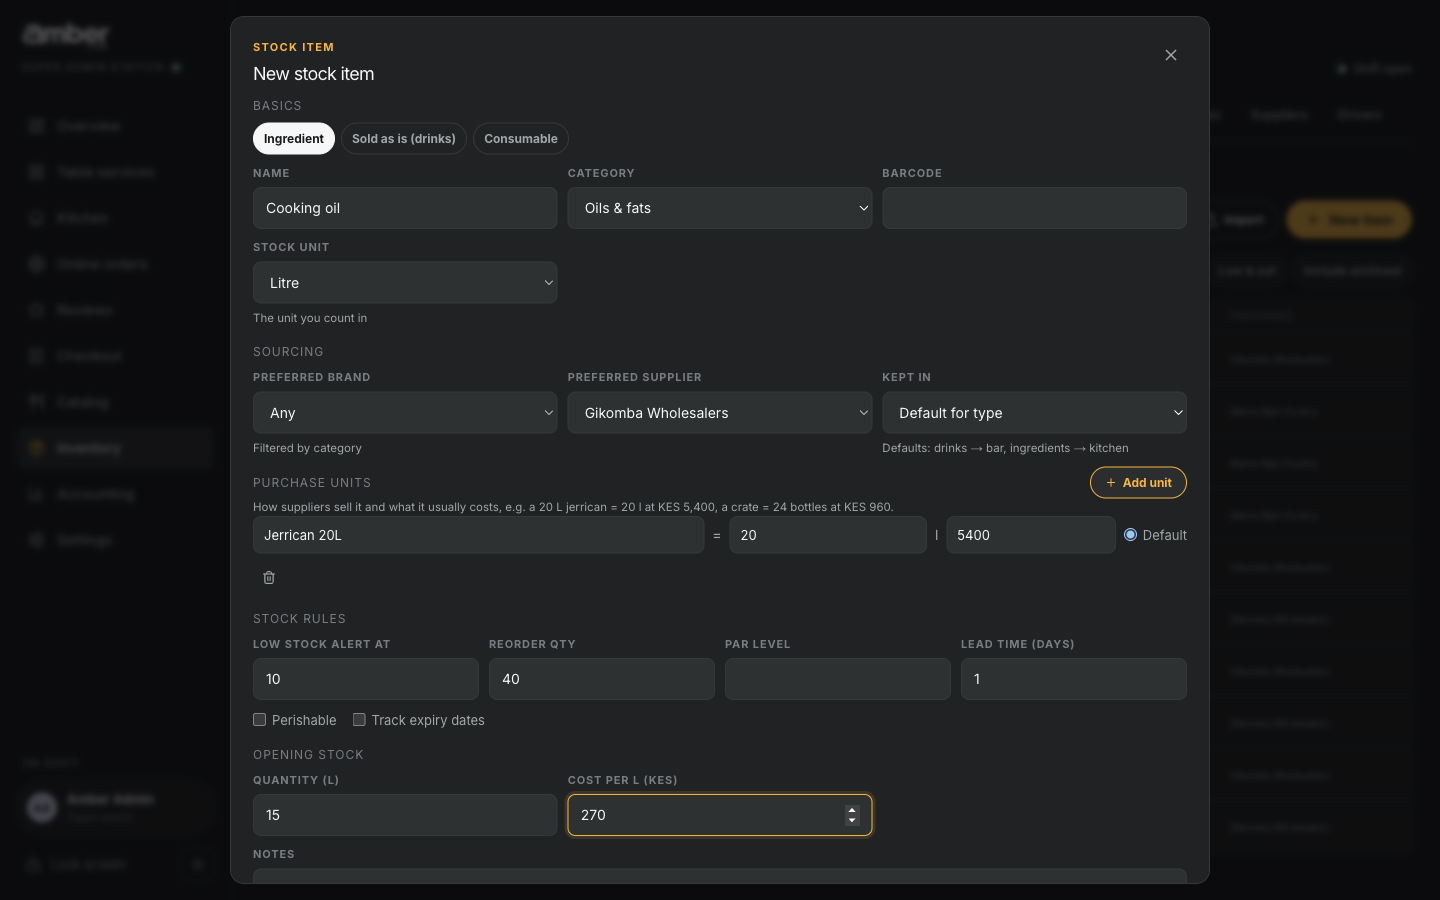The height and width of the screenshot is (900, 1440).
Task: Choose the Consumable item type tab
Action: tap(521, 139)
